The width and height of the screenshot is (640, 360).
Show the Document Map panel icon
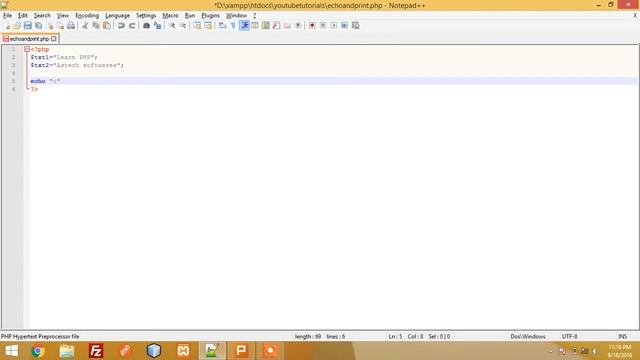[265, 25]
